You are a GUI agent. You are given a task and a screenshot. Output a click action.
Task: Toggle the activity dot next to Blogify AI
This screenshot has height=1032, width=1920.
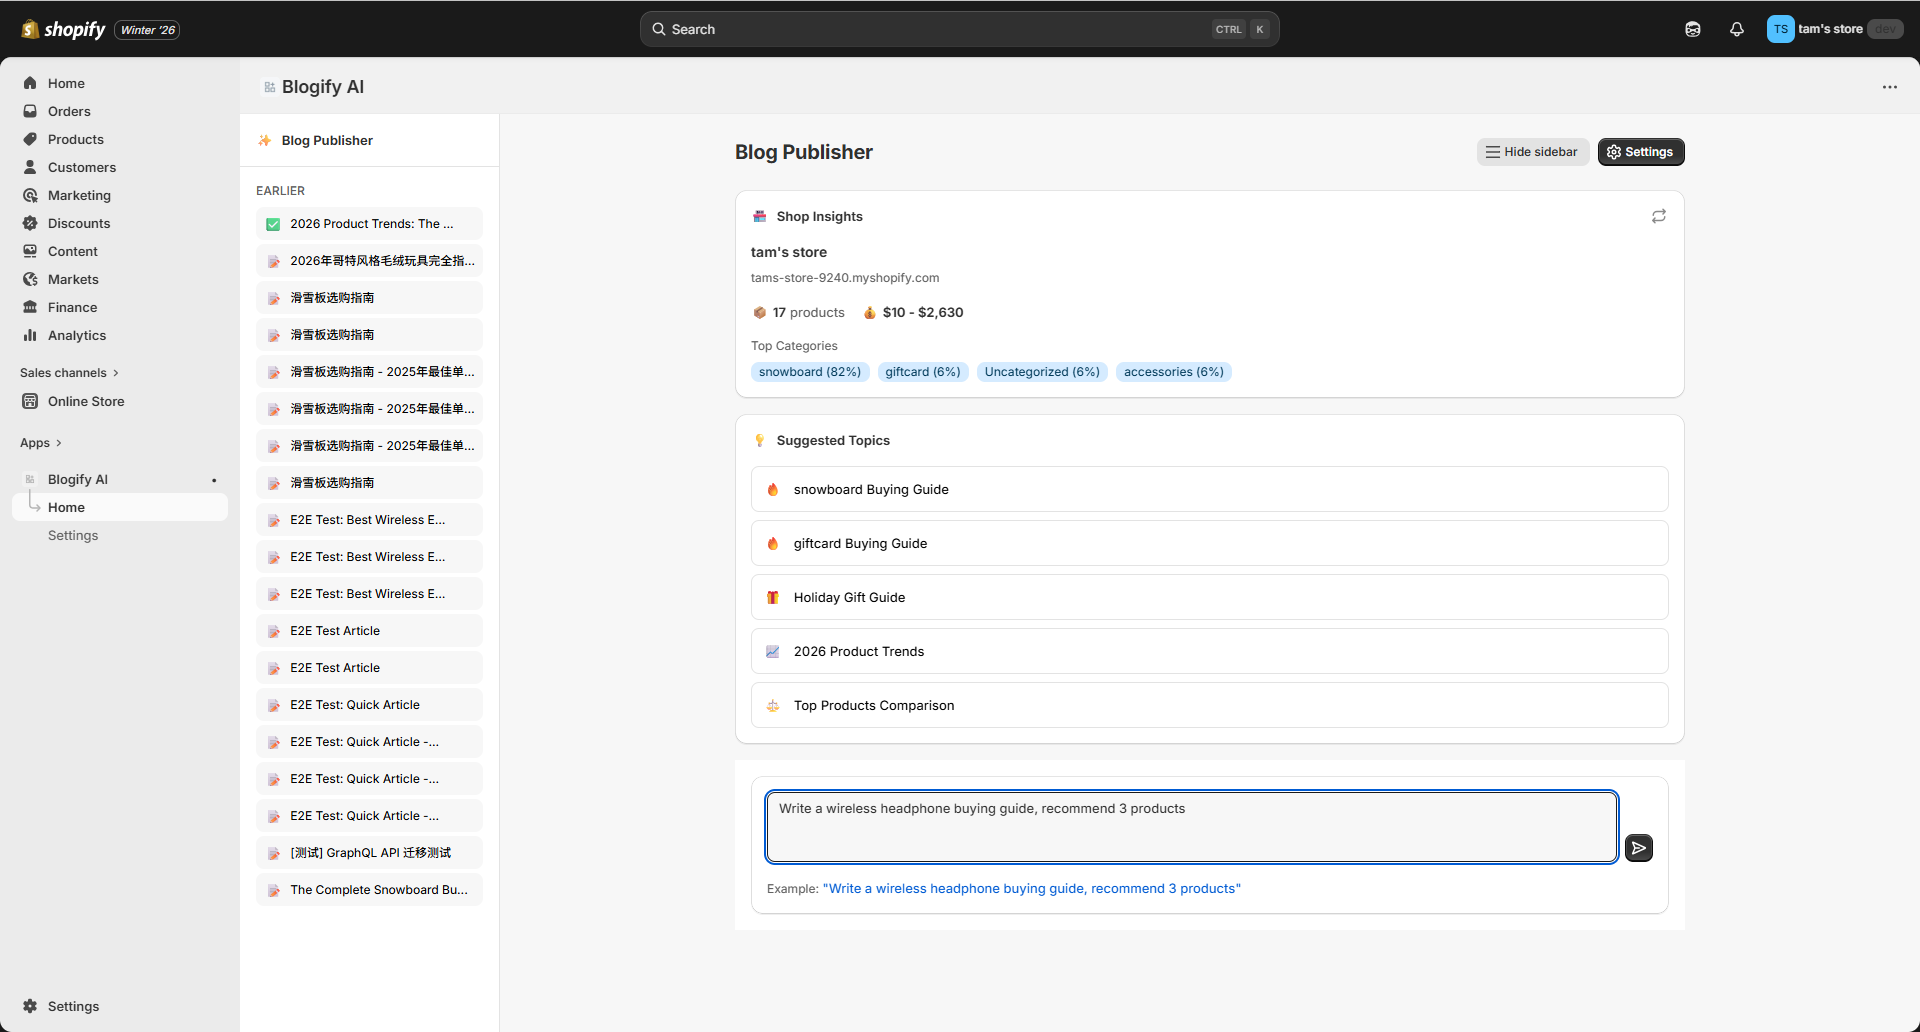214,480
